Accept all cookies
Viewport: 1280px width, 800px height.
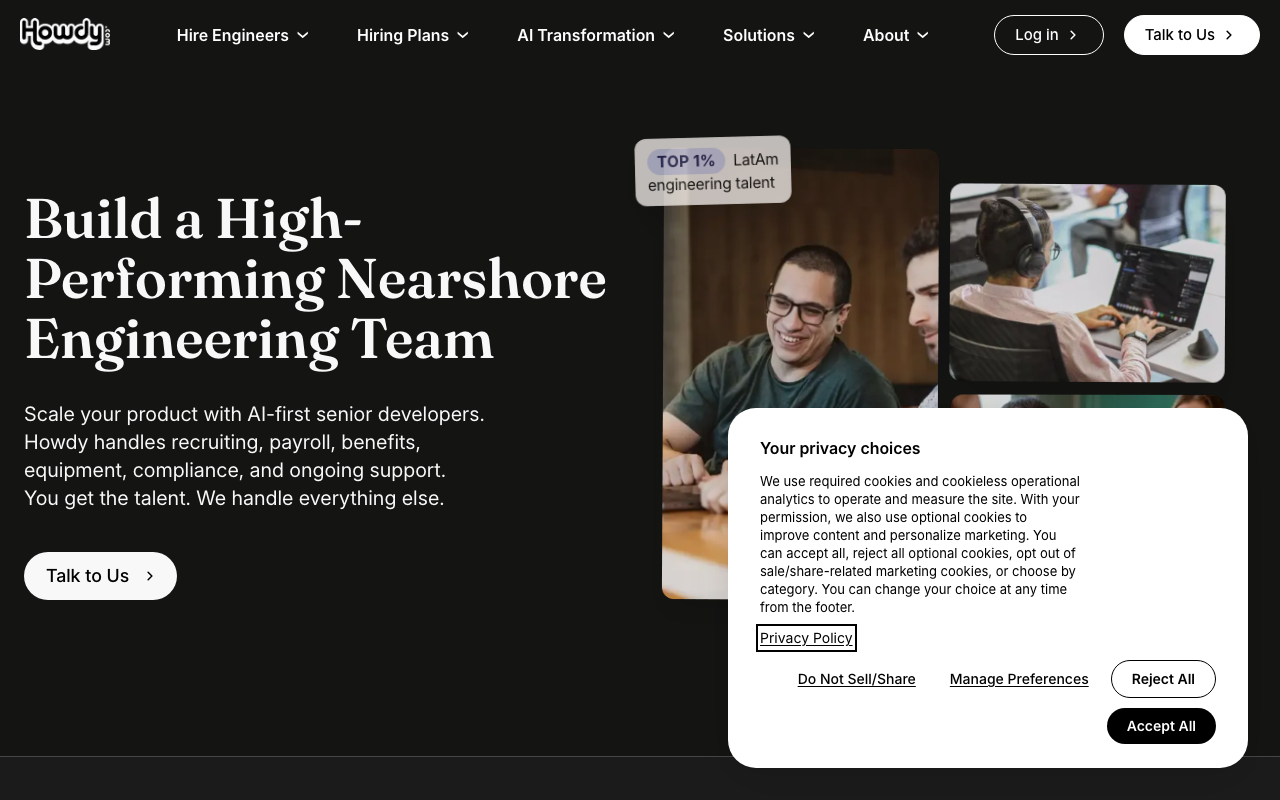click(x=1161, y=726)
